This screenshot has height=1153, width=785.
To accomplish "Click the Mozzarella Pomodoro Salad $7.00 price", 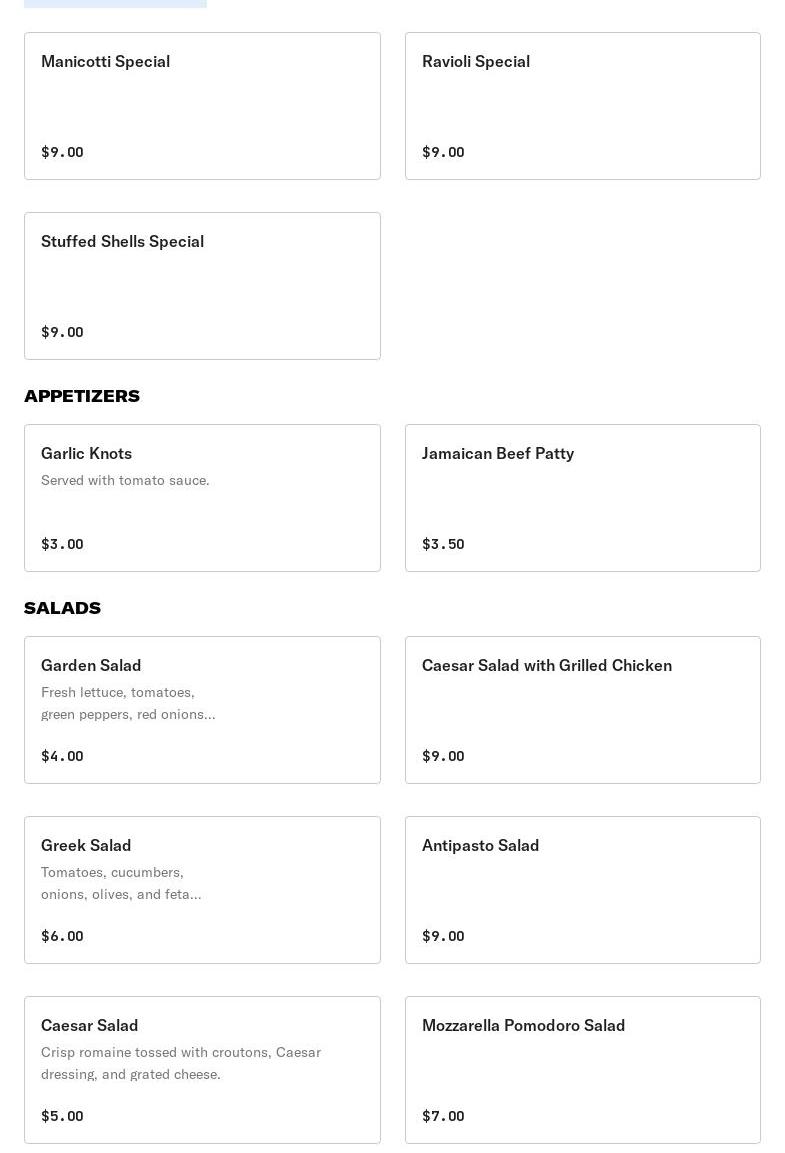I will 443,1116.
